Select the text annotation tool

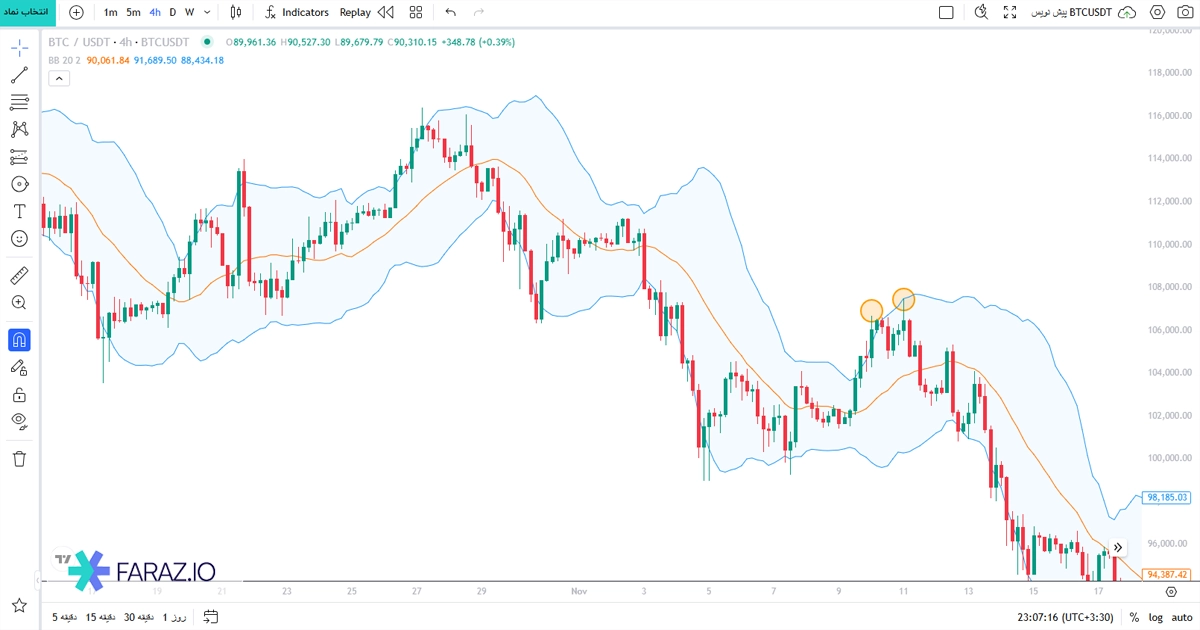(19, 211)
